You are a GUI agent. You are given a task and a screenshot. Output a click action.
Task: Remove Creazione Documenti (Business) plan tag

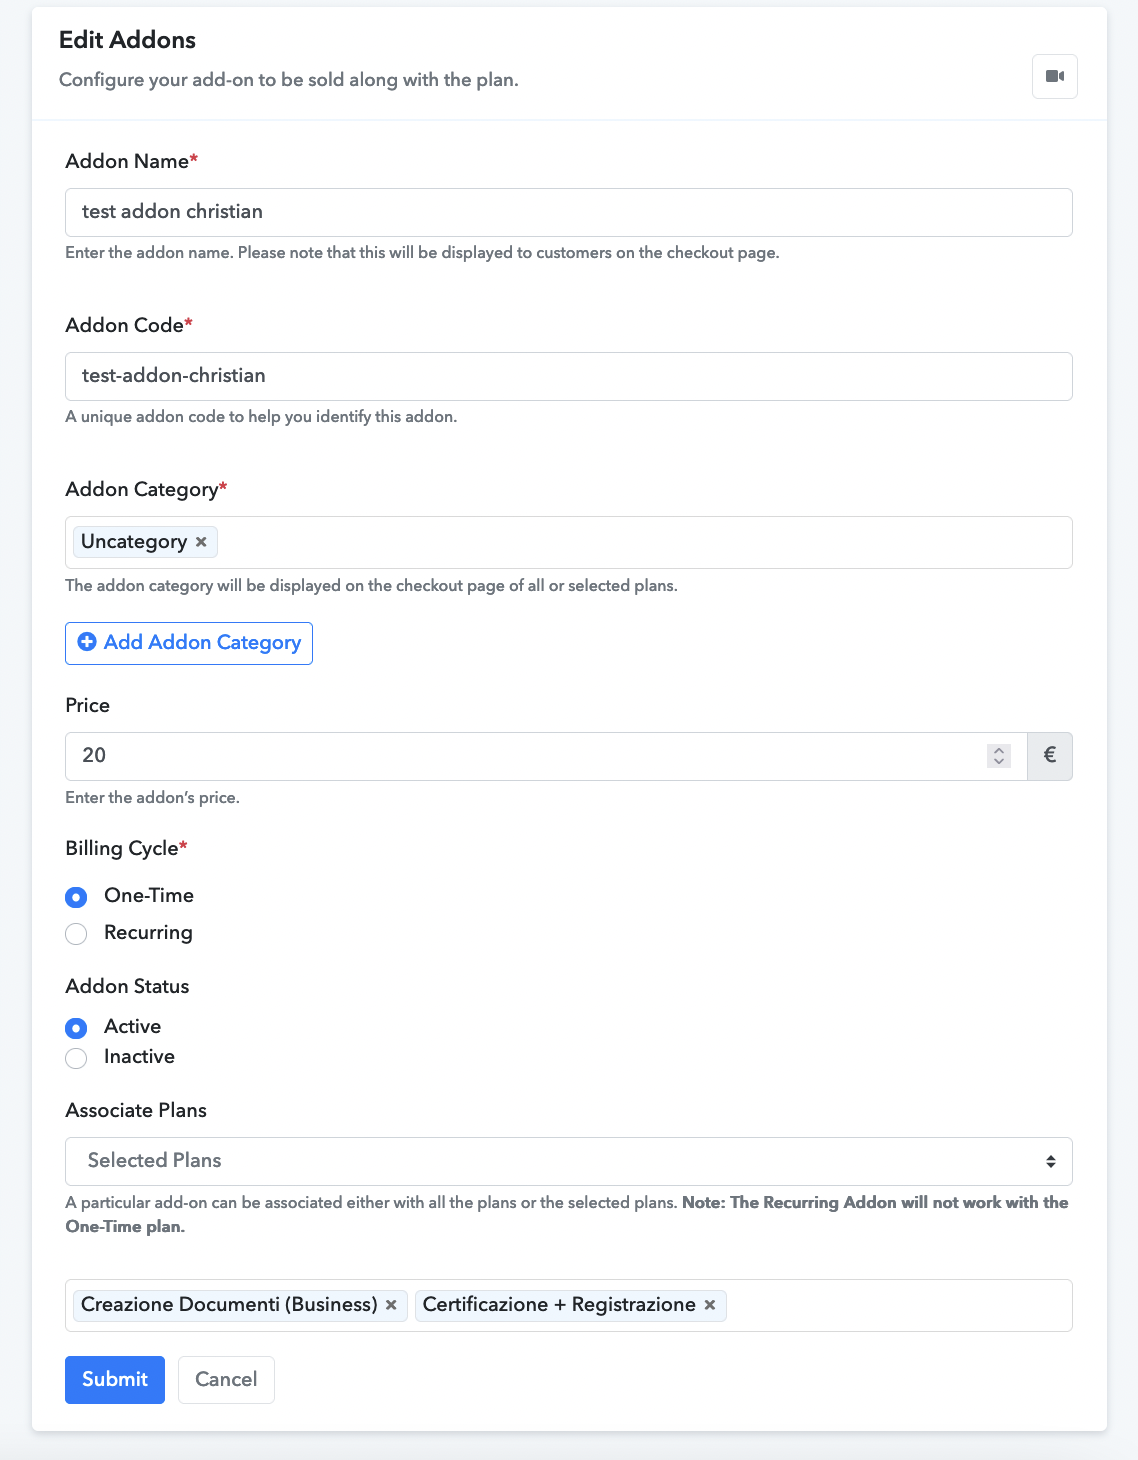pos(391,1305)
